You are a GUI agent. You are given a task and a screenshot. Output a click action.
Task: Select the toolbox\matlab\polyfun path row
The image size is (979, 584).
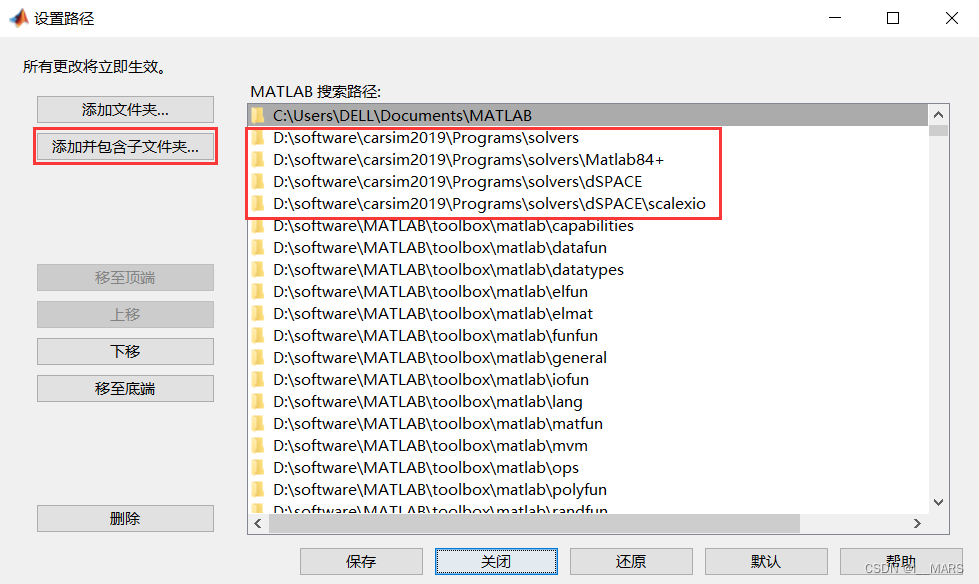(x=588, y=490)
